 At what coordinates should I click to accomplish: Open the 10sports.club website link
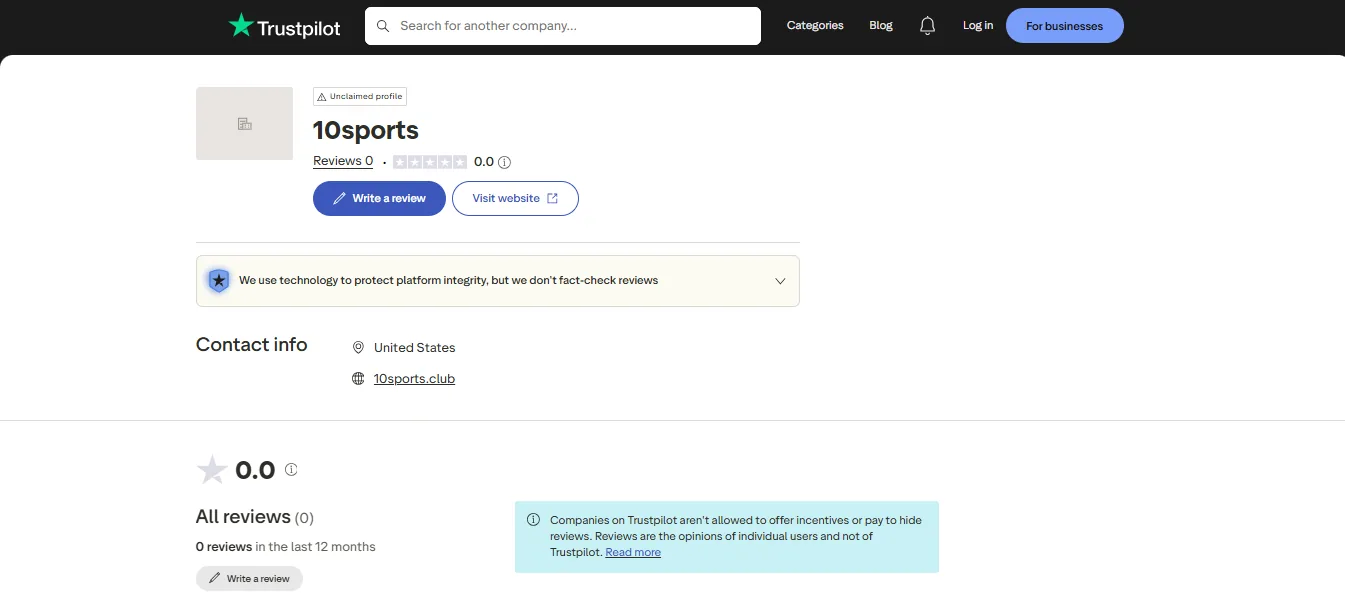point(414,379)
